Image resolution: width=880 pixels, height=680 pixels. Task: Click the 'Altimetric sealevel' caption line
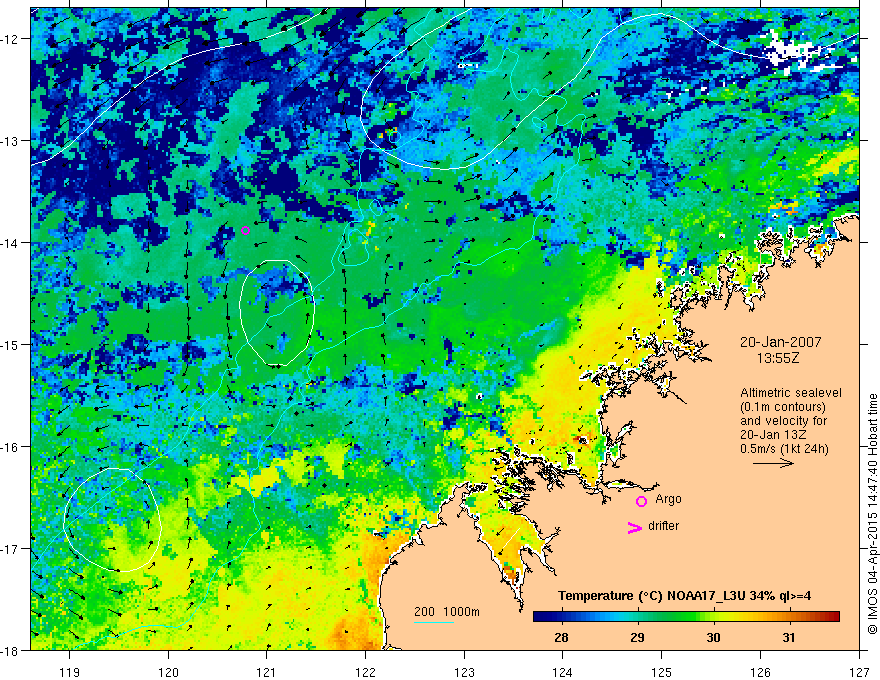point(791,393)
